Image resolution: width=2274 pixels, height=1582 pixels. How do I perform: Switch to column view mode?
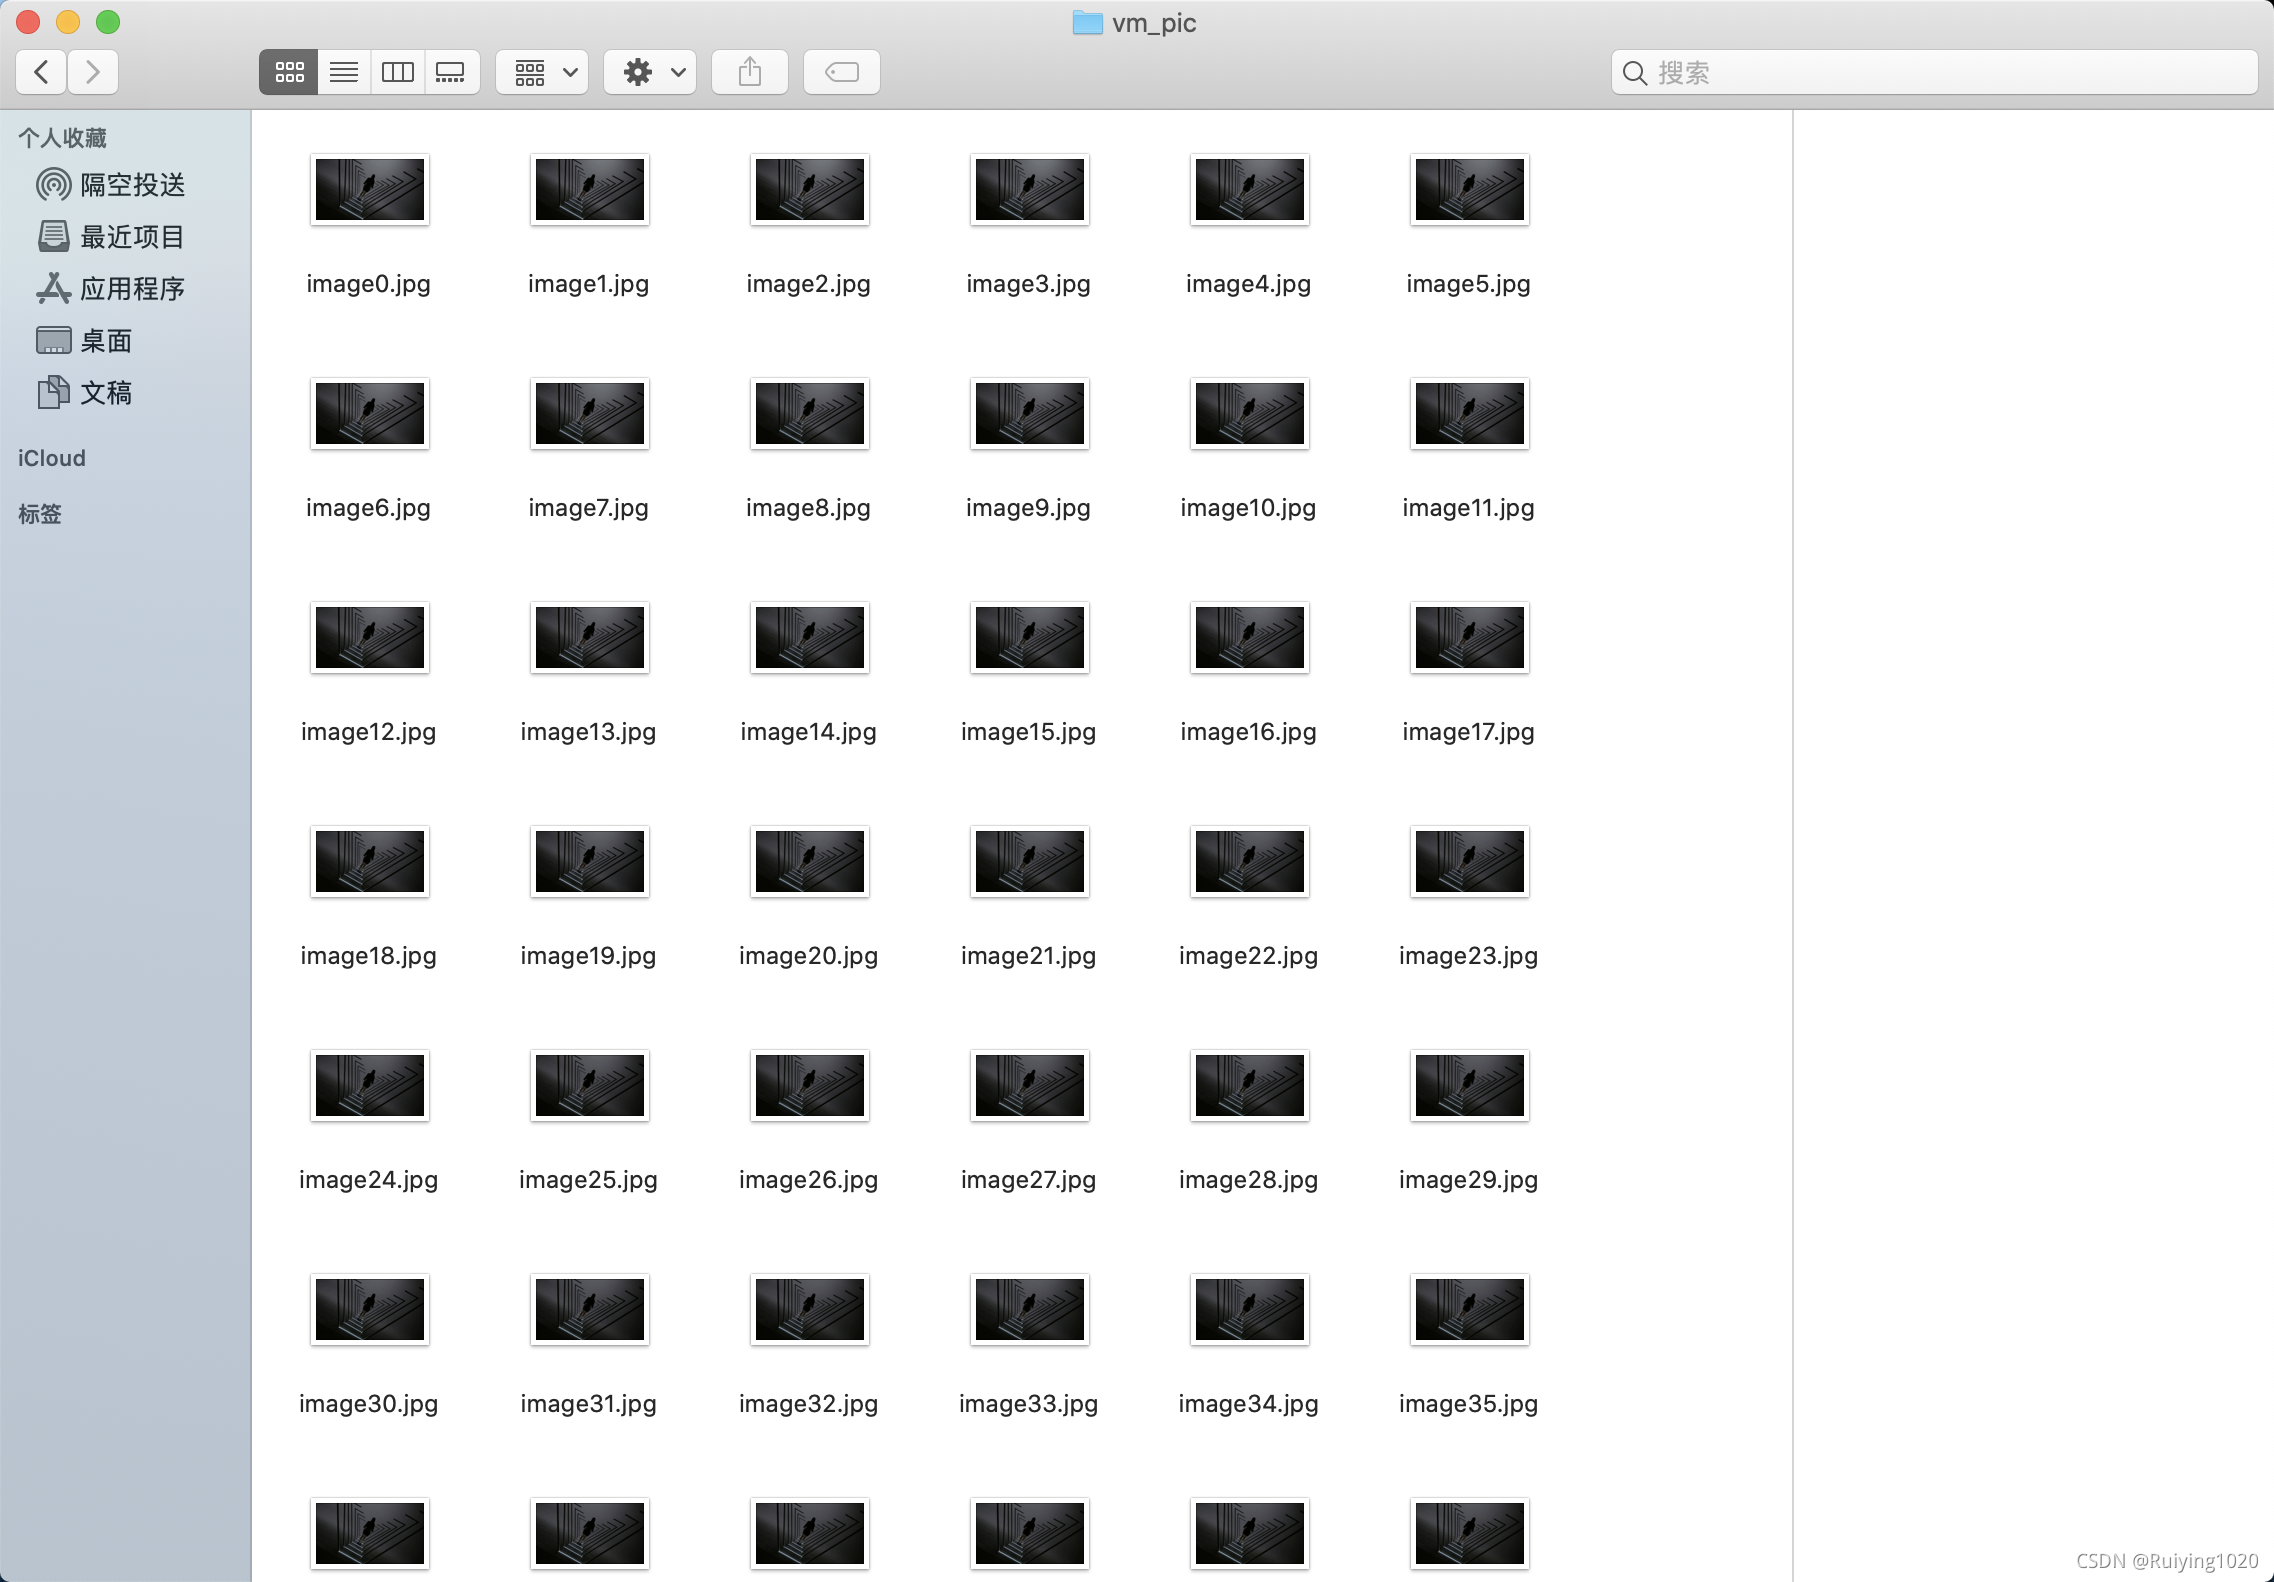397,72
